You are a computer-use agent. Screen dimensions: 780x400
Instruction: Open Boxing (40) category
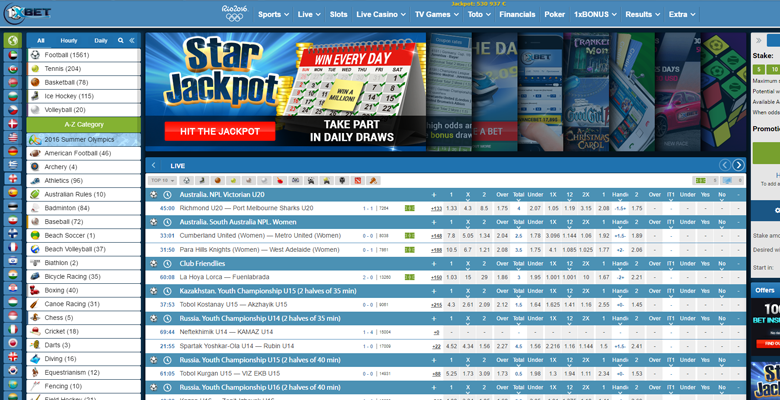pos(84,290)
